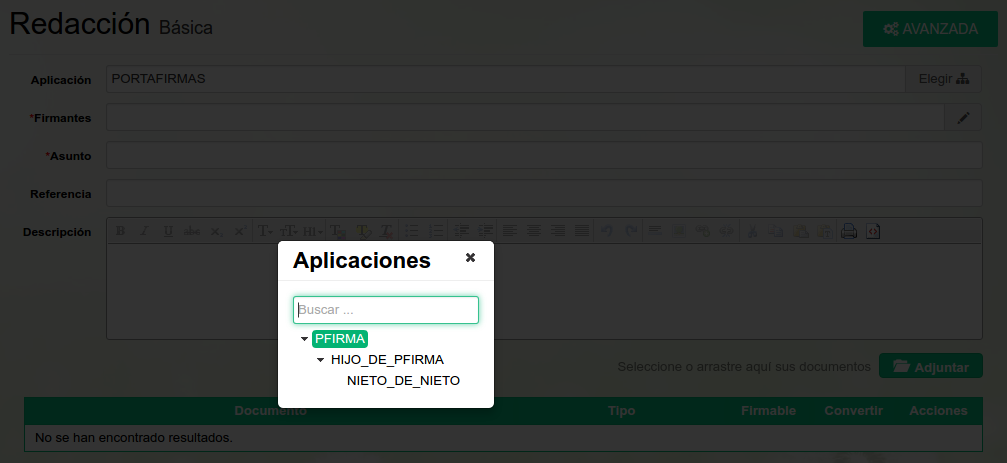Click the Acciones column header
Viewport: 1007px width, 463px height.
click(938, 410)
